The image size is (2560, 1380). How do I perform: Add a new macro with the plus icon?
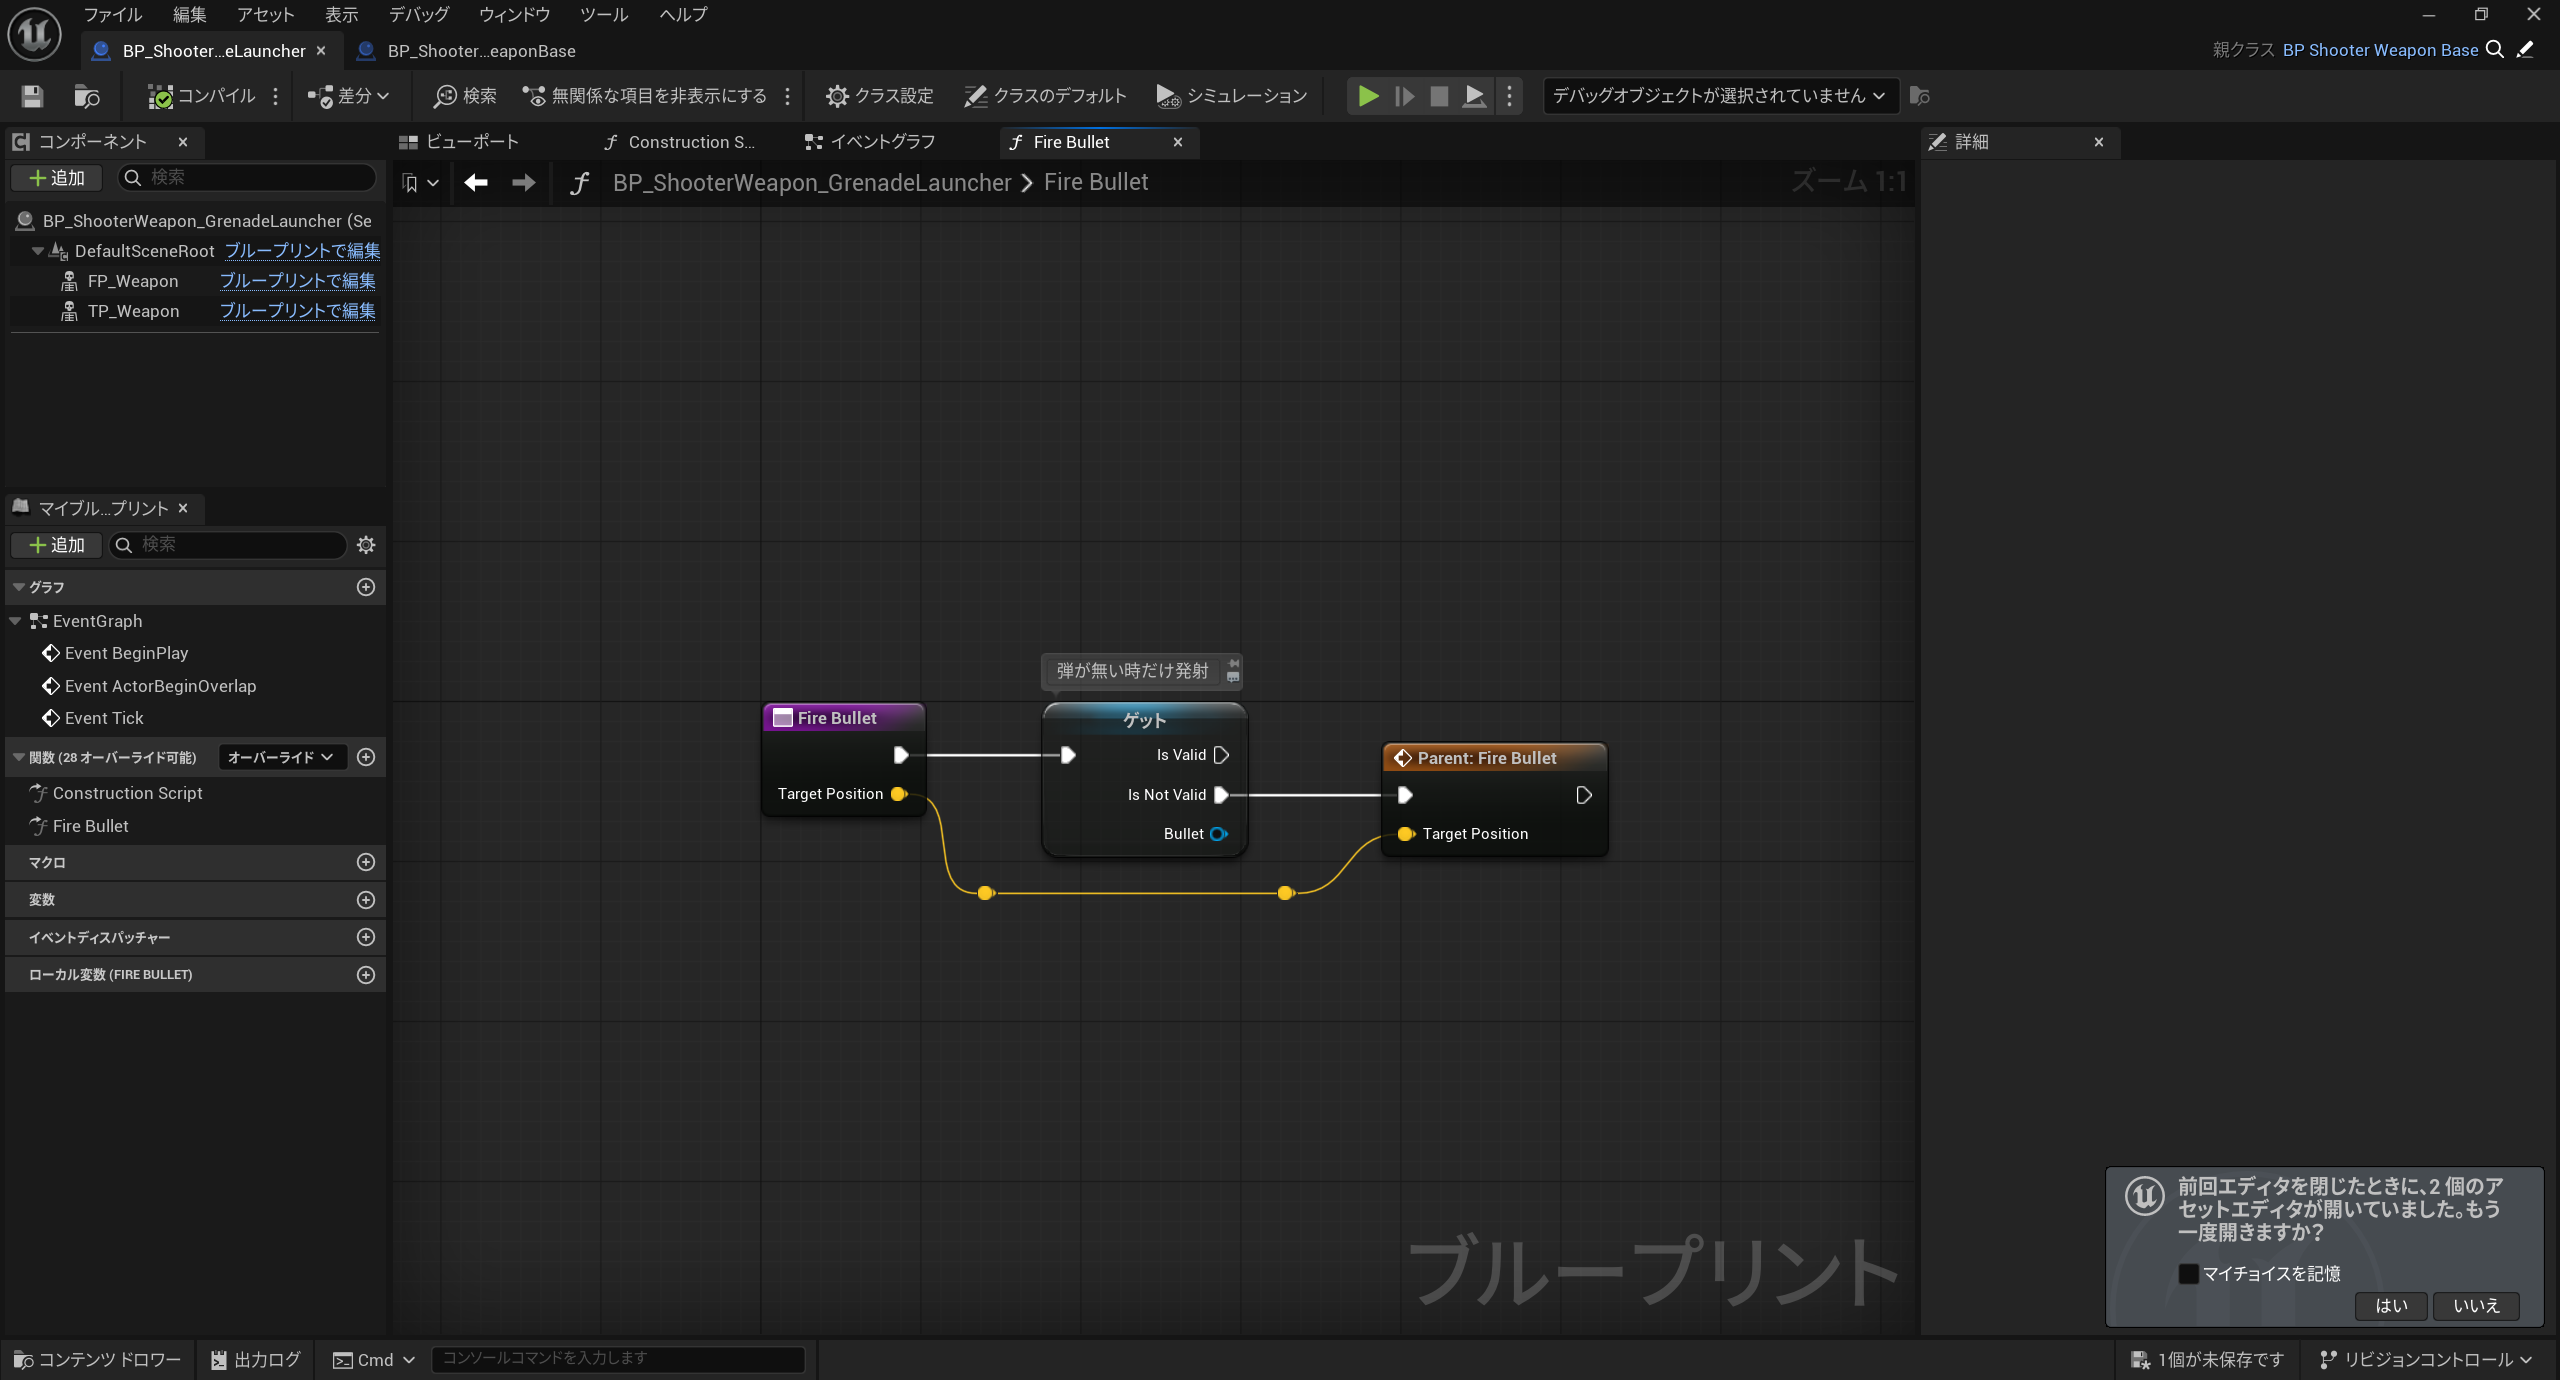click(366, 862)
